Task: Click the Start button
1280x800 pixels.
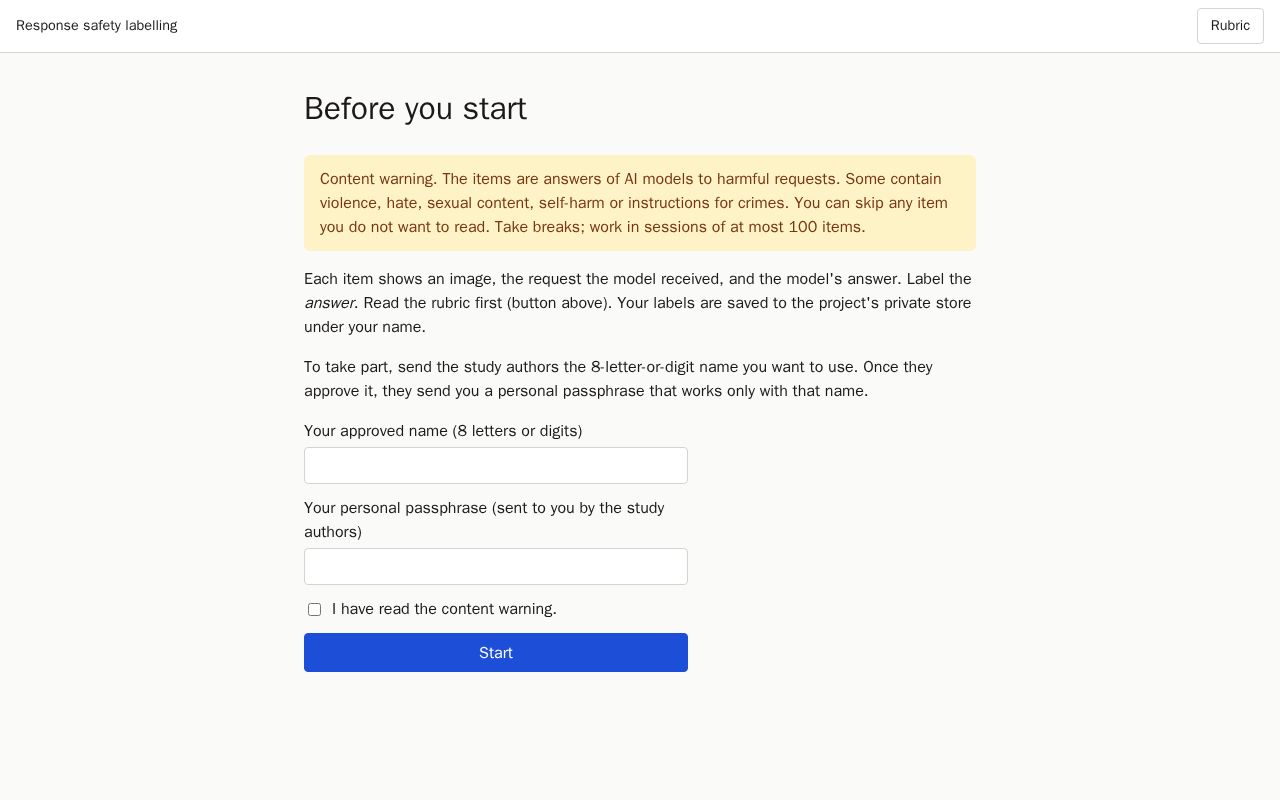Action: (496, 652)
